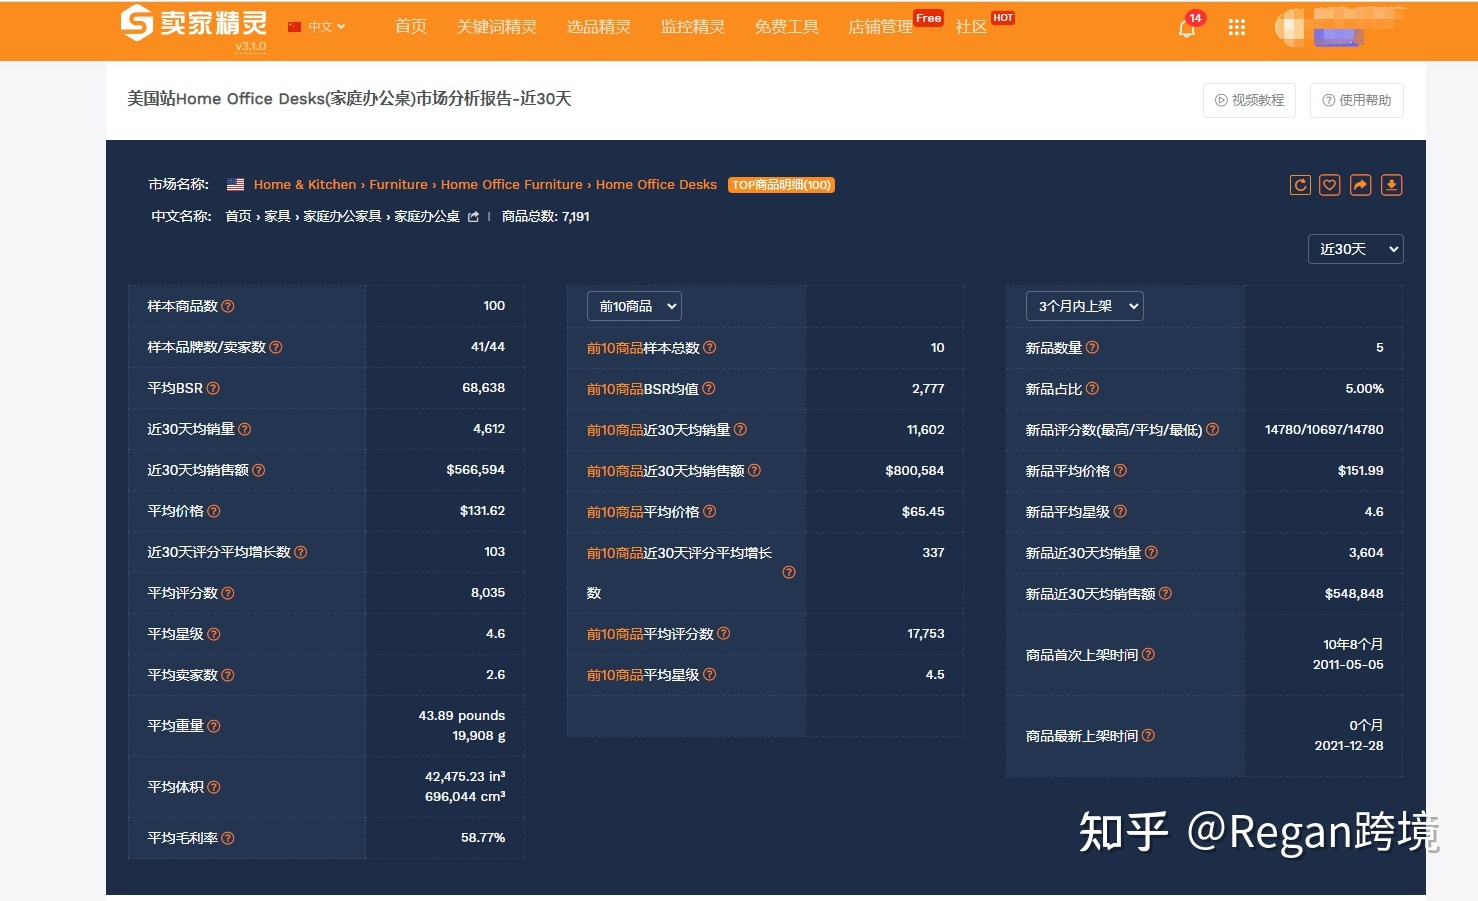Viewport: 1478px width, 901px height.
Task: Click the question mark beside 新品数量
Action: coord(1093,347)
